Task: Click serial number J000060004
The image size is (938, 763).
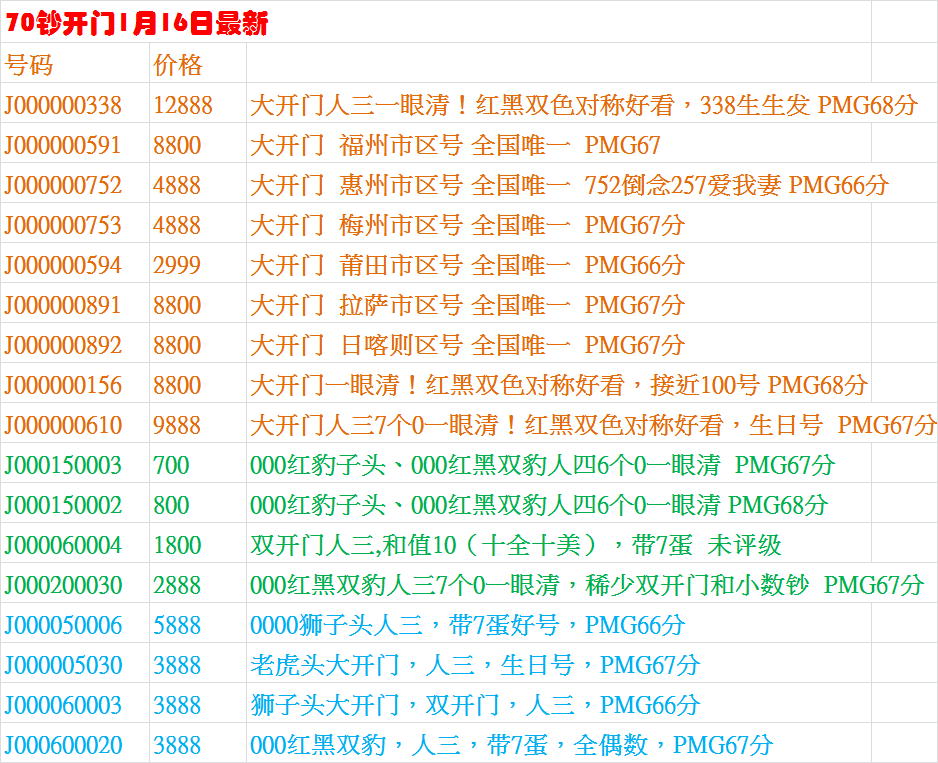Action: (x=63, y=546)
